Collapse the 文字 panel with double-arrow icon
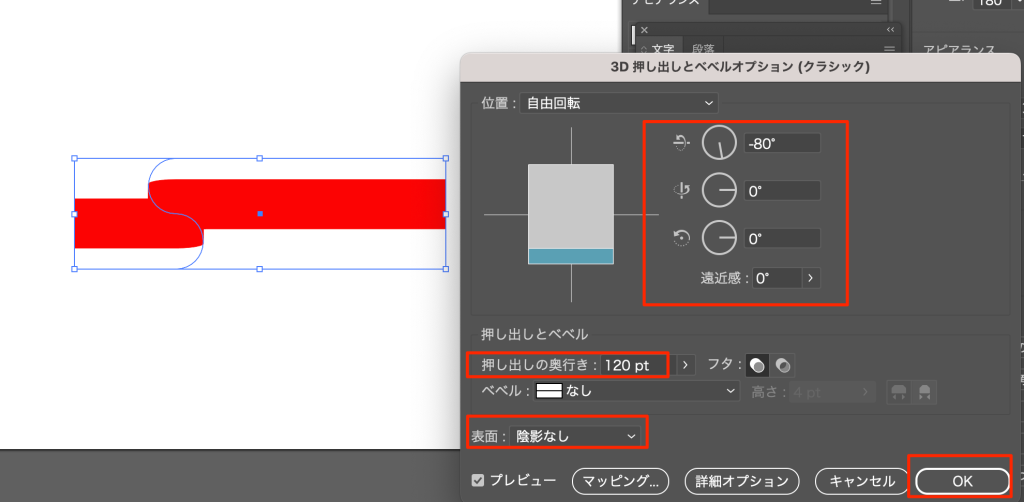Image resolution: width=1024 pixels, height=502 pixels. (x=890, y=30)
